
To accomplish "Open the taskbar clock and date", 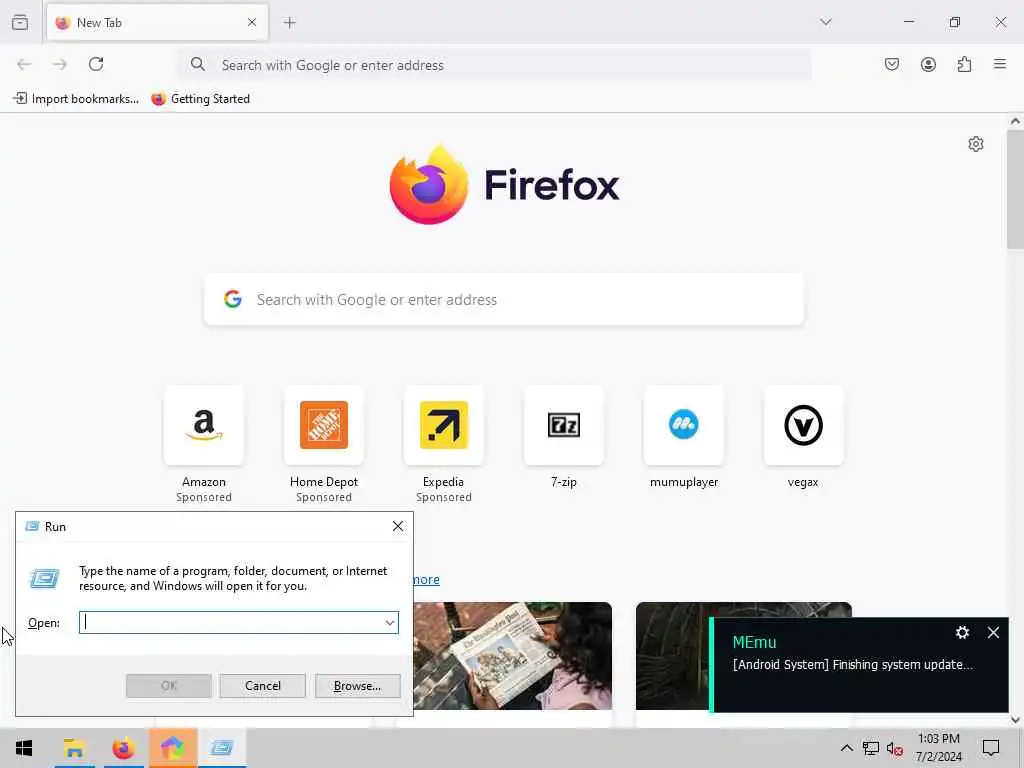I will (938, 748).
